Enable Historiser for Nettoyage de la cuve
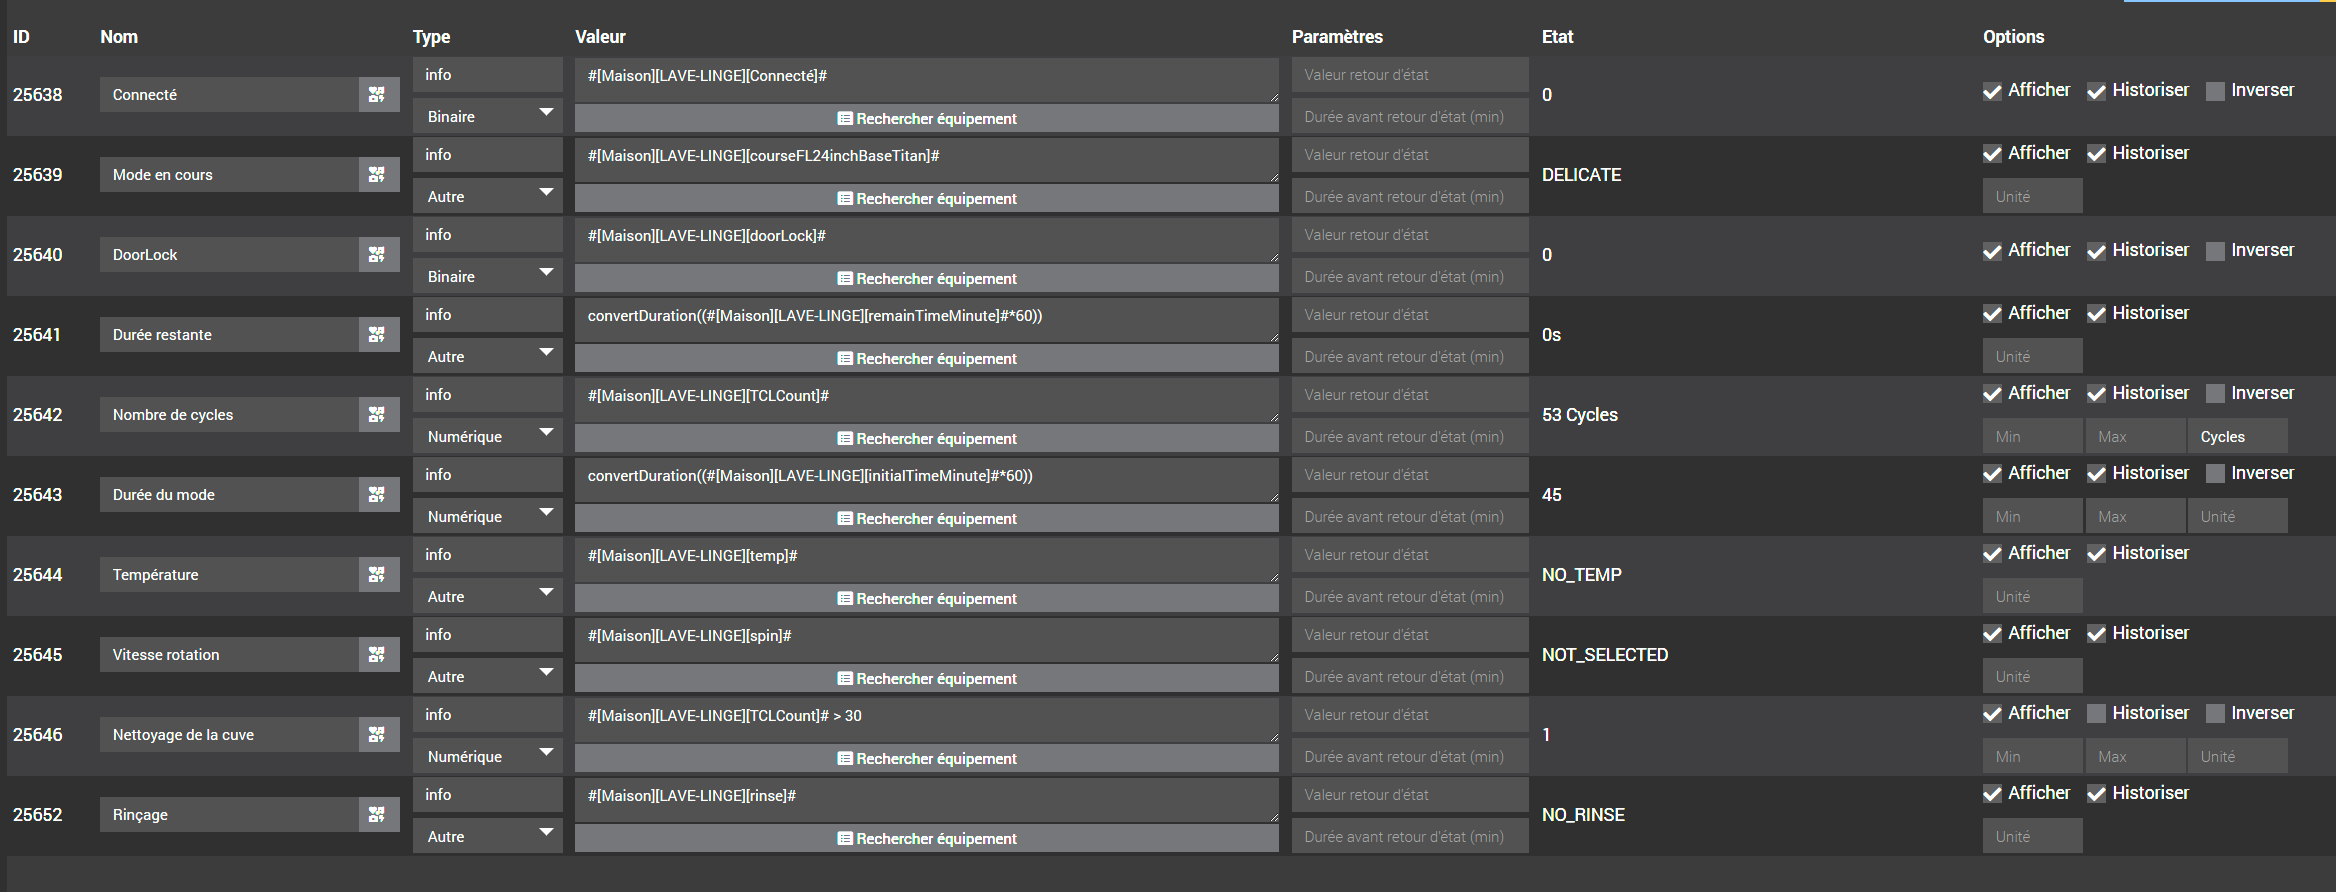This screenshot has height=892, width=2336. click(2096, 714)
